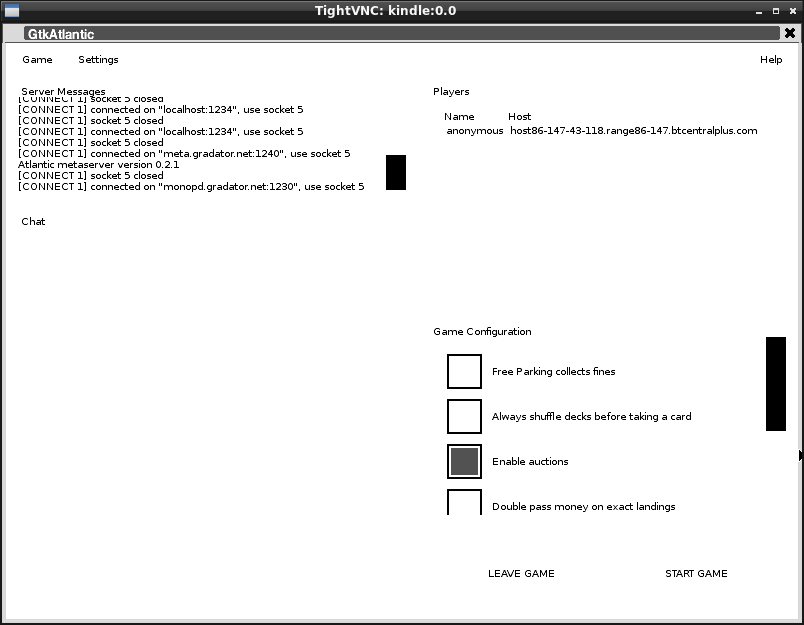Open the Help menu
Image resolution: width=804 pixels, height=625 pixels.
click(771, 59)
